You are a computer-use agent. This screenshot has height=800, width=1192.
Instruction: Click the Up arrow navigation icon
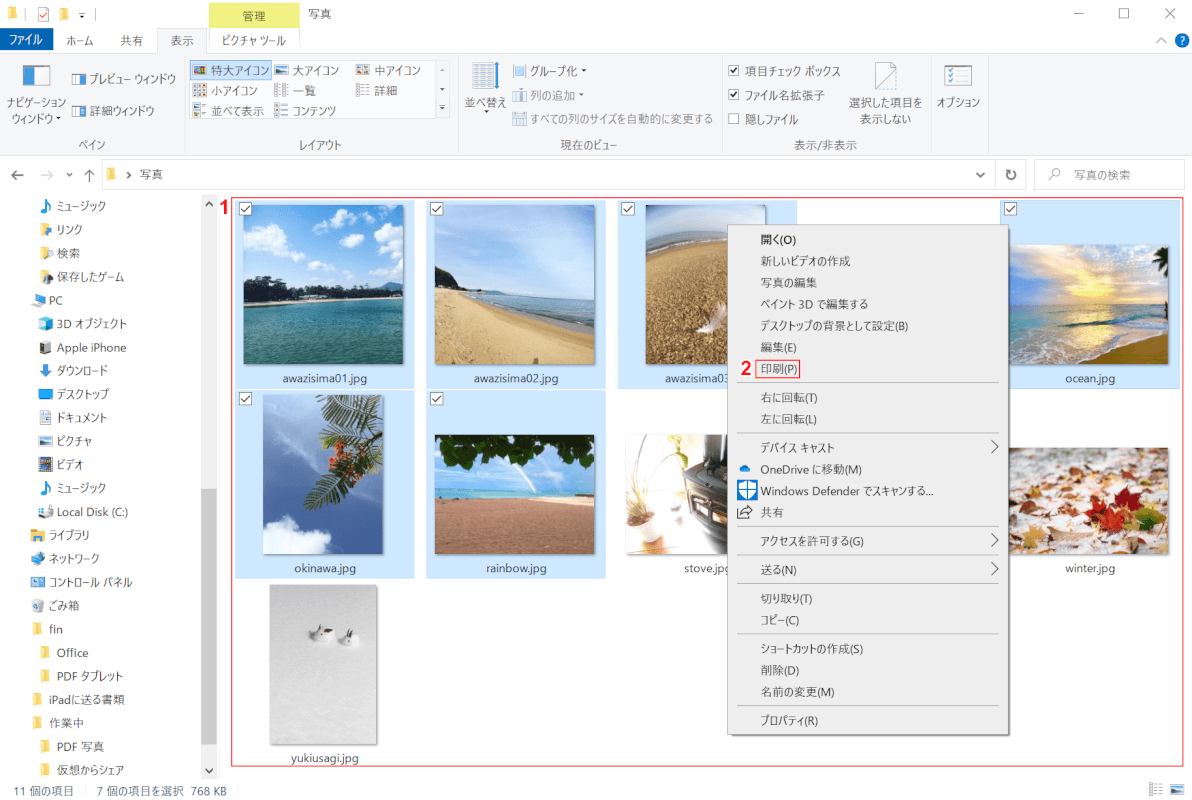(90, 175)
